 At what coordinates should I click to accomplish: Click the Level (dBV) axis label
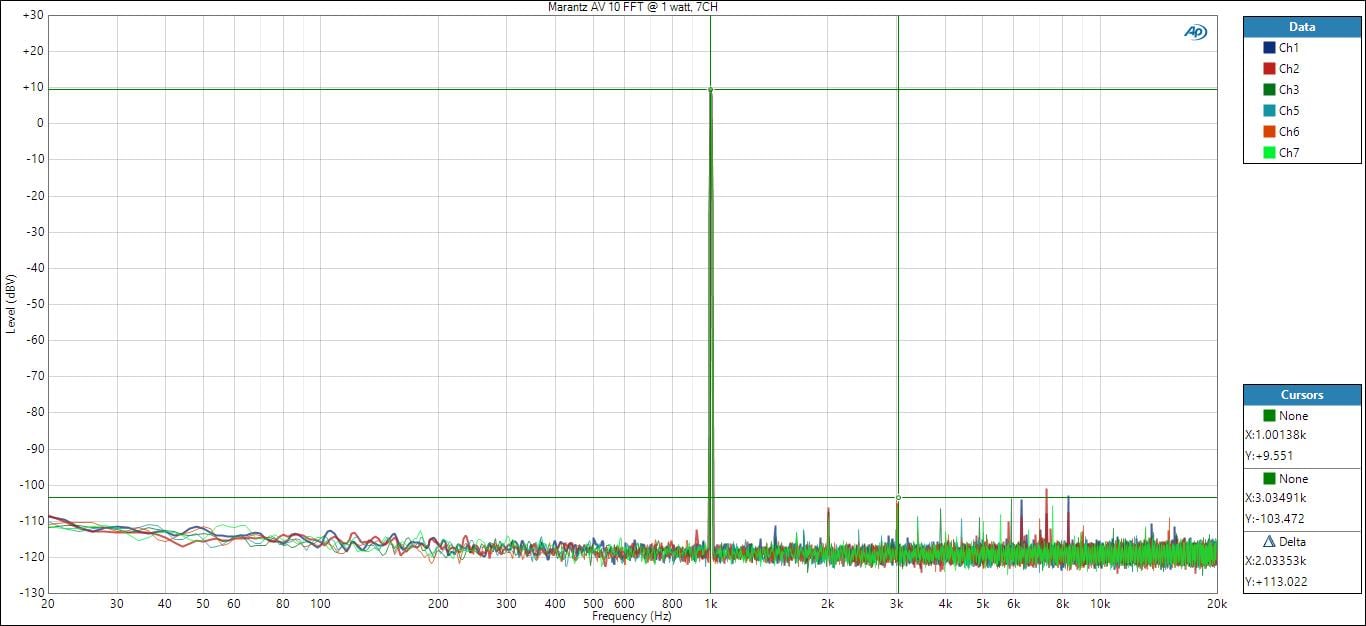(x=11, y=303)
